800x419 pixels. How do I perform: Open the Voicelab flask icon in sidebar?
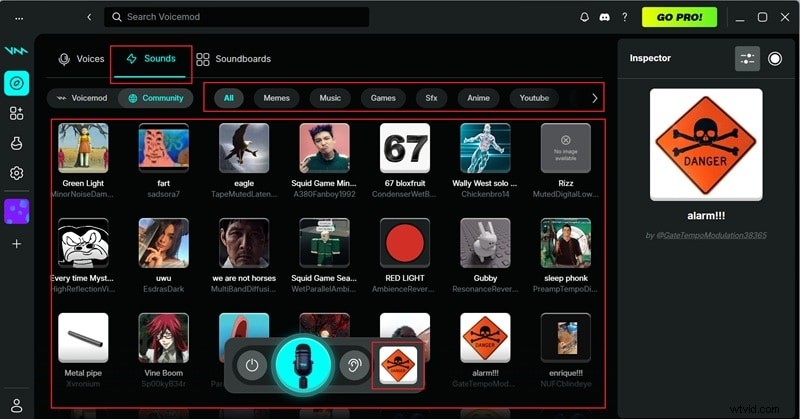16,143
